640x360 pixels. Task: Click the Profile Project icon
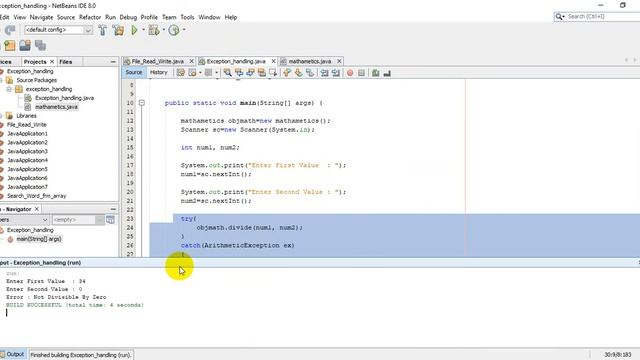pos(174,30)
